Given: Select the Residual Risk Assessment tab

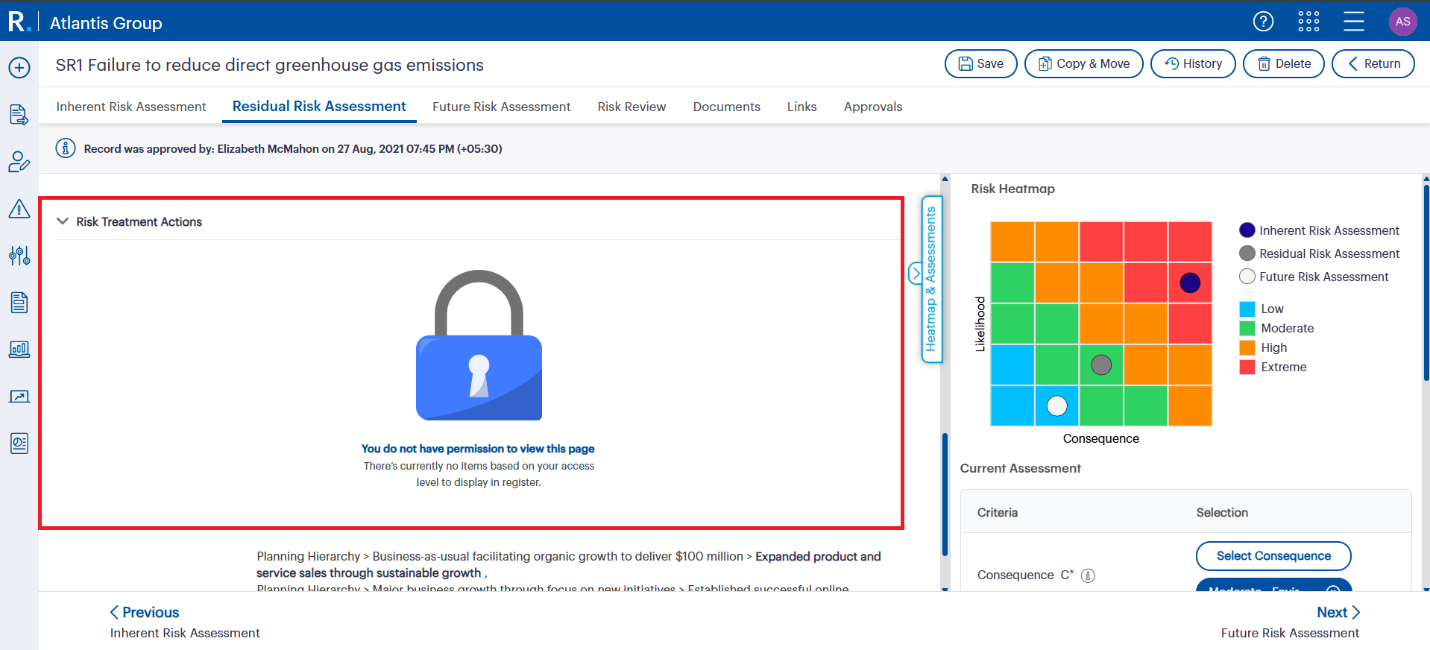Looking at the screenshot, I should (319, 106).
